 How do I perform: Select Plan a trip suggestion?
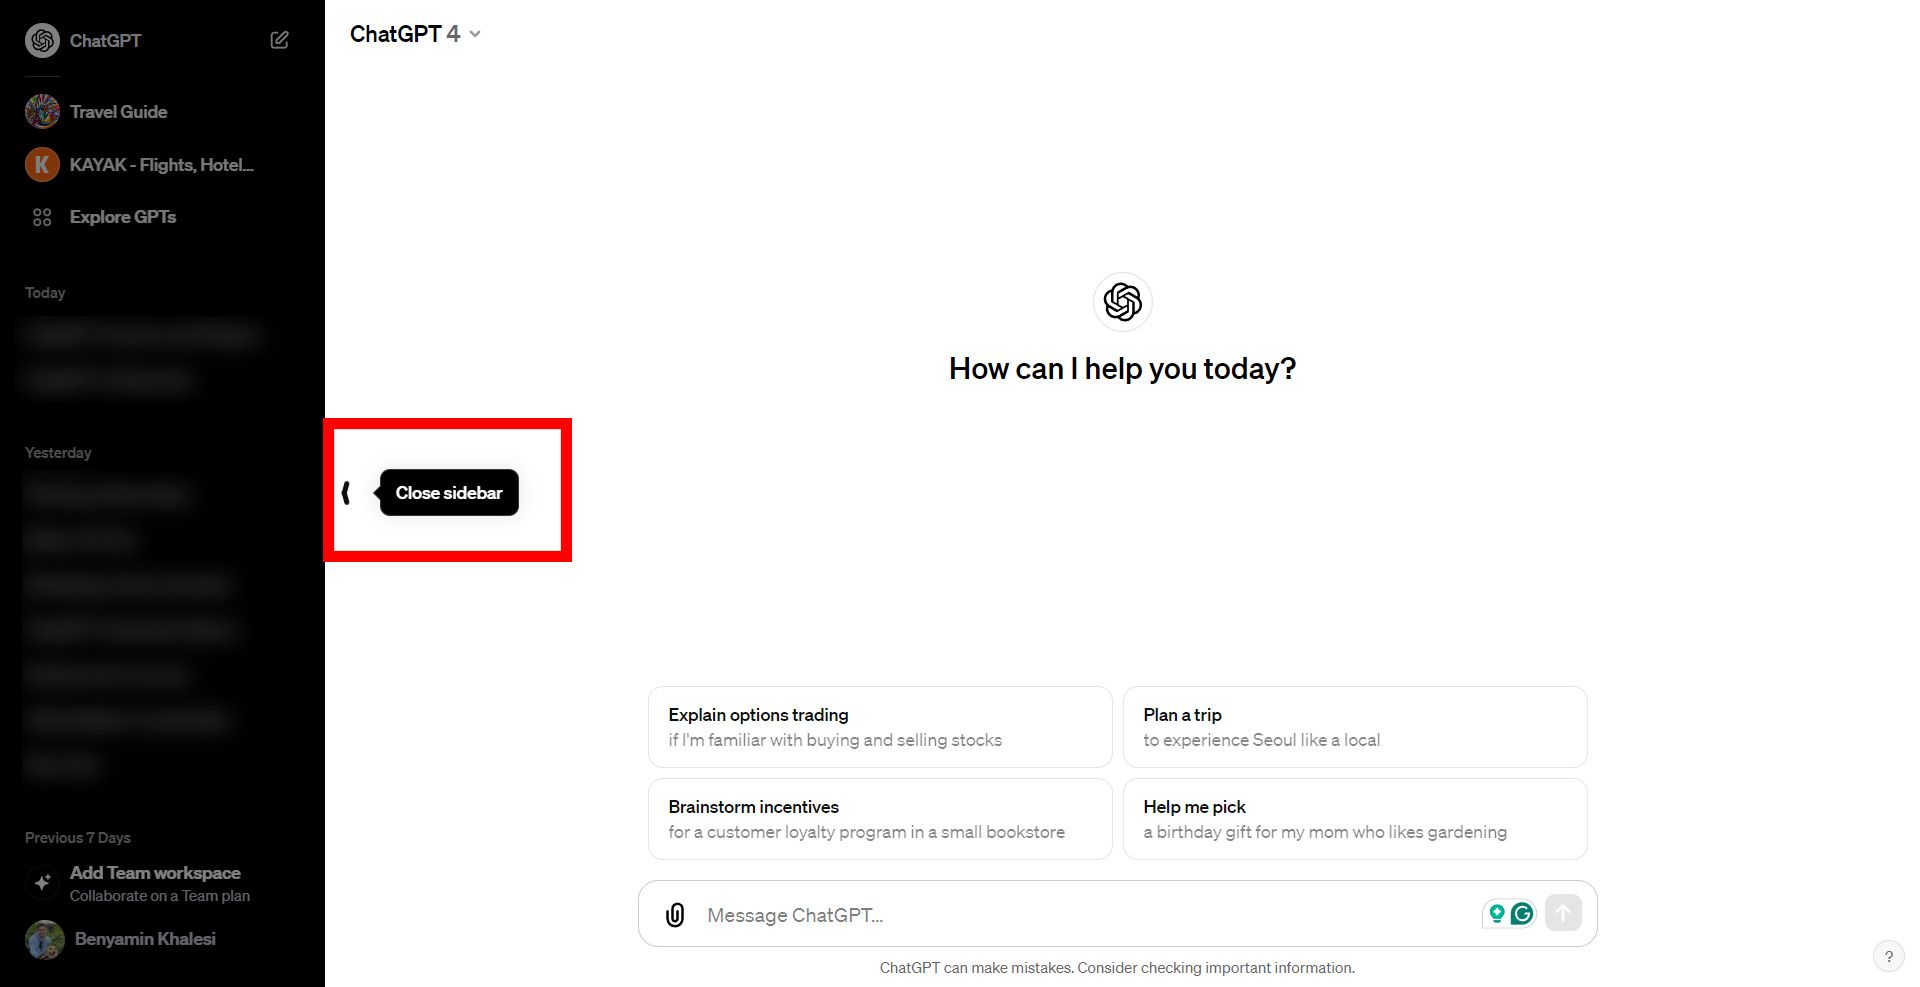tap(1355, 727)
